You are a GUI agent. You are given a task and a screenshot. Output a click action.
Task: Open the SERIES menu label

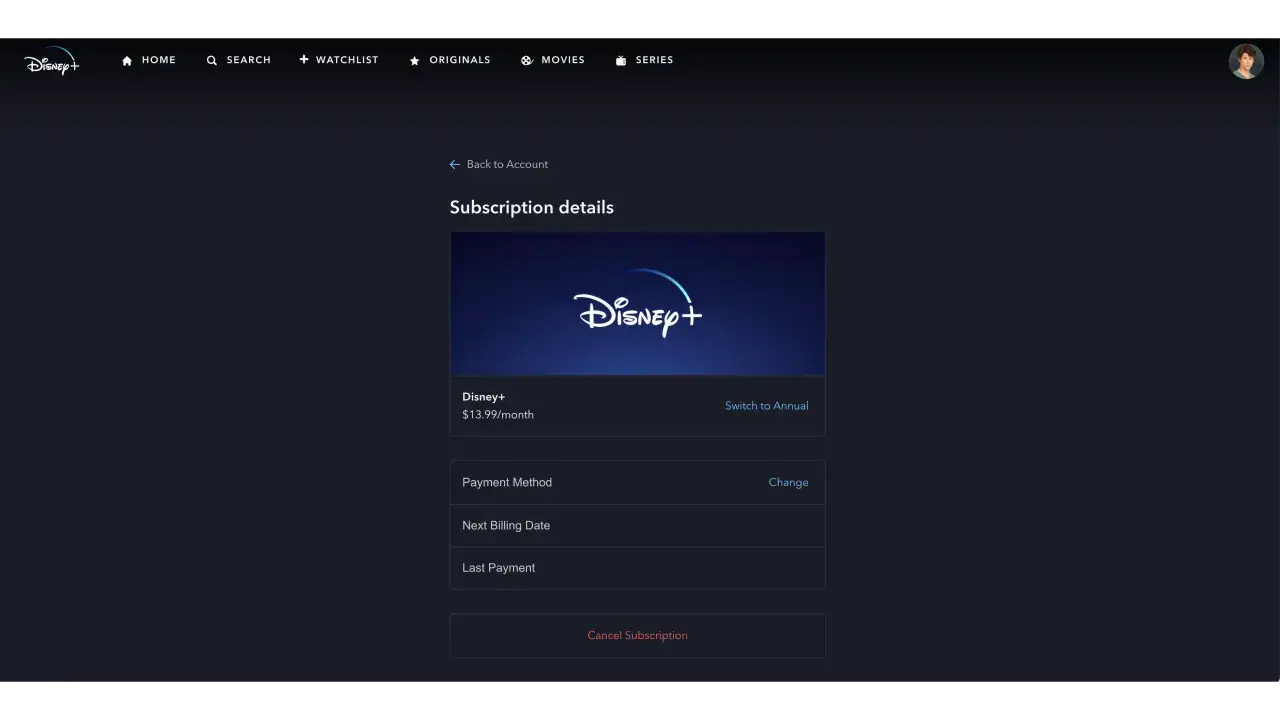[x=654, y=60]
